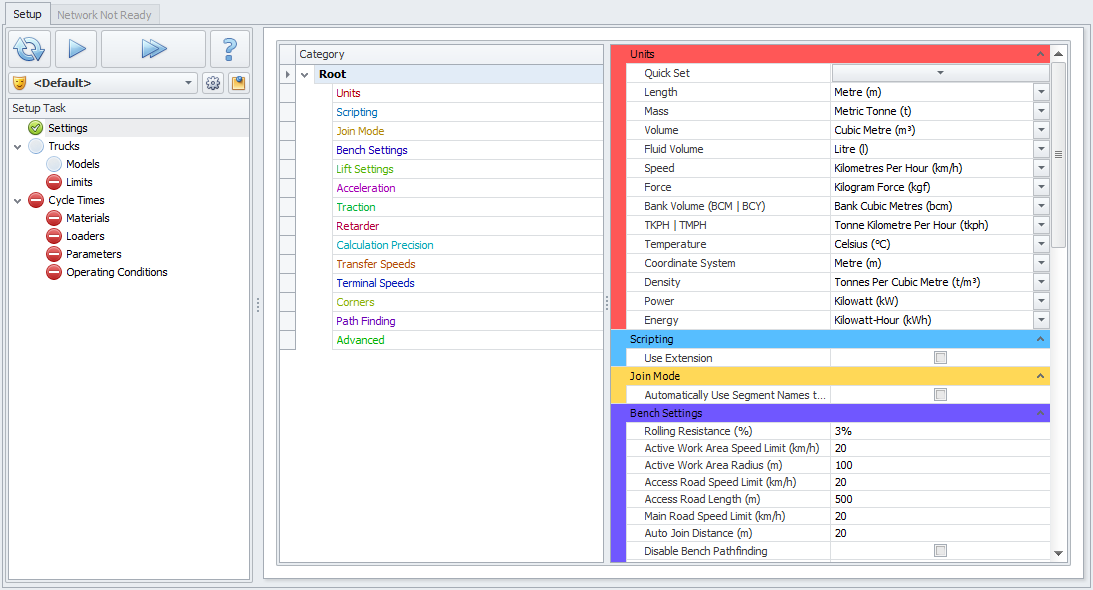Image resolution: width=1093 pixels, height=590 pixels.
Task: Select the Operating Conditions task
Action: [x=116, y=273]
